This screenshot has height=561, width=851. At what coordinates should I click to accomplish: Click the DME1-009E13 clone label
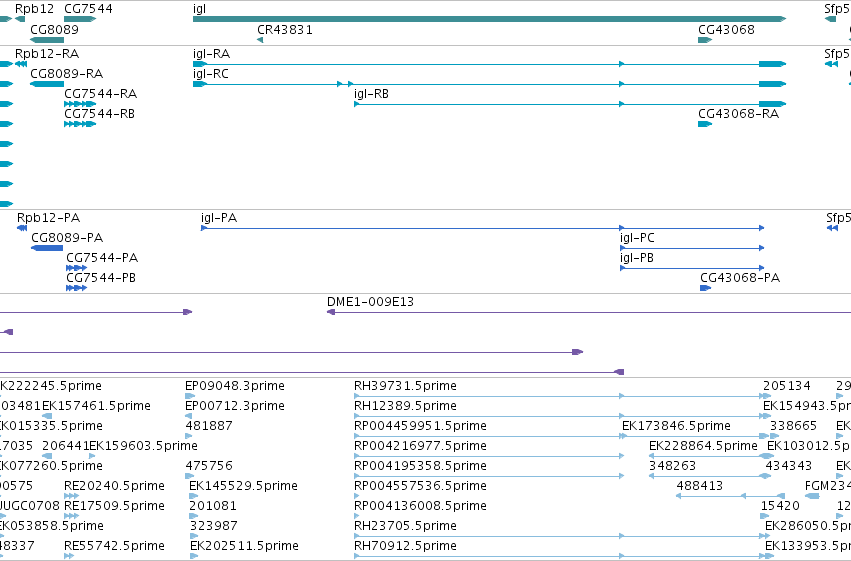click(370, 302)
